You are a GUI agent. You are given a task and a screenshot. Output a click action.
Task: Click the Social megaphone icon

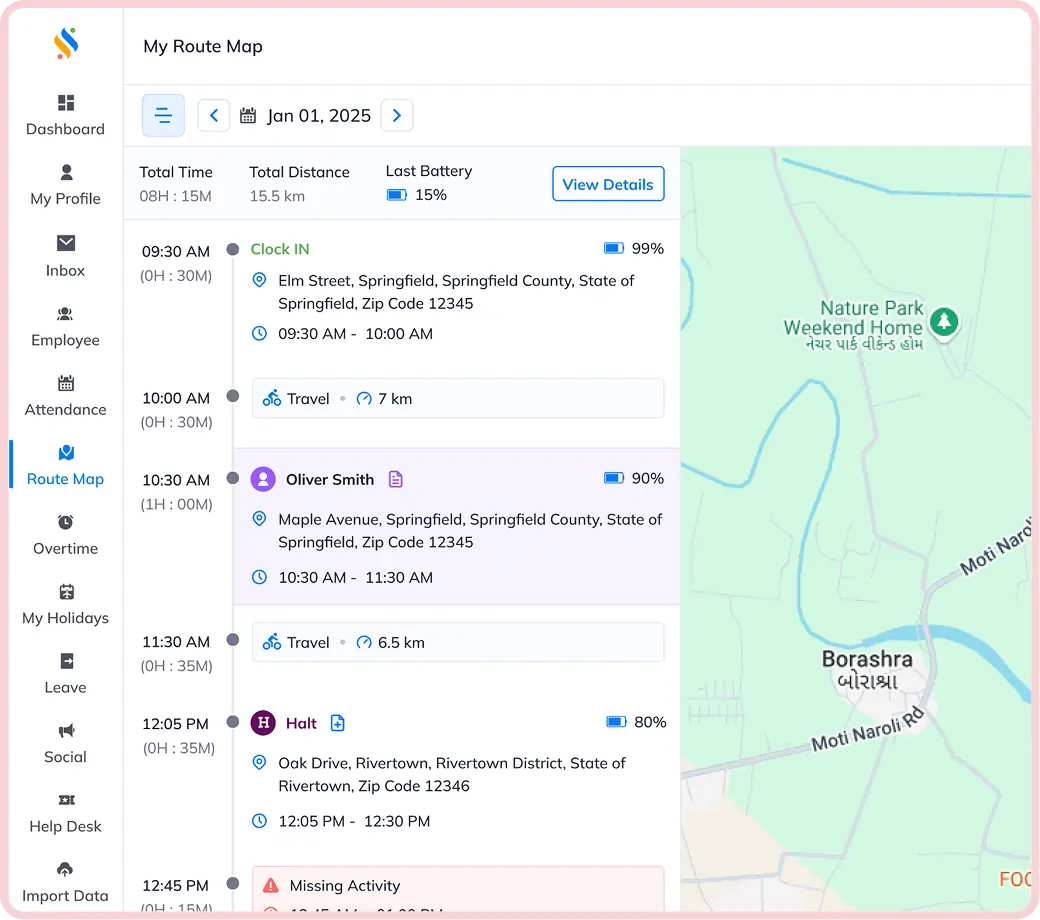(x=66, y=730)
